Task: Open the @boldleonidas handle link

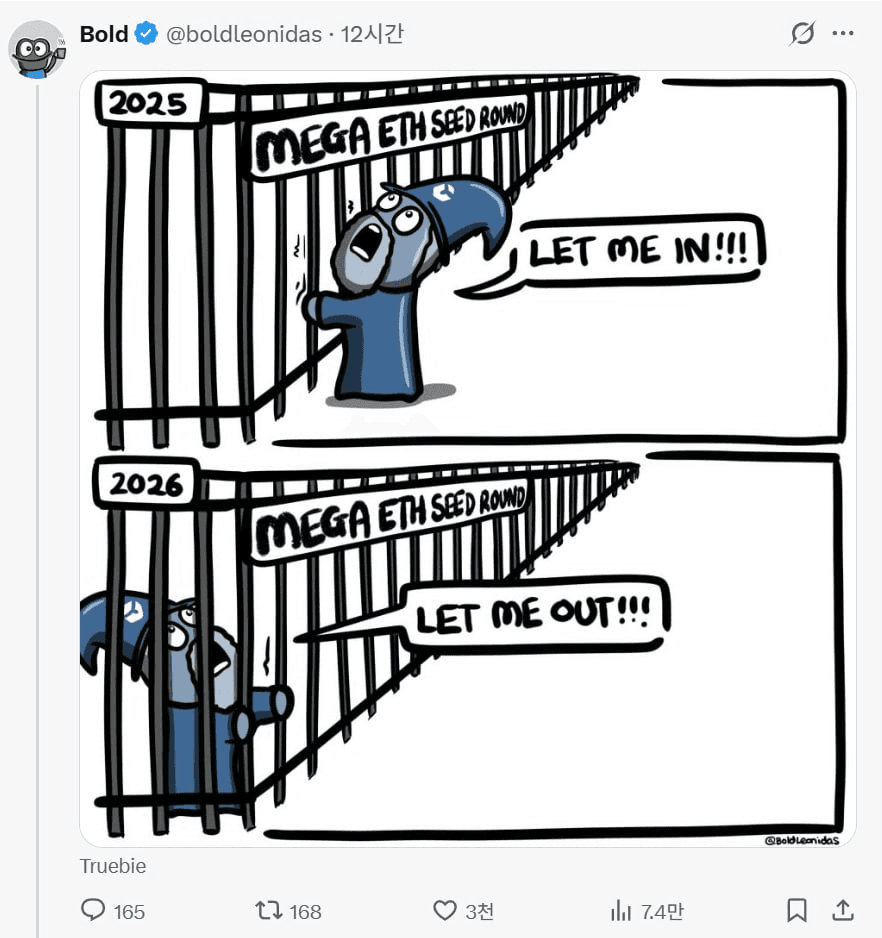Action: [244, 34]
